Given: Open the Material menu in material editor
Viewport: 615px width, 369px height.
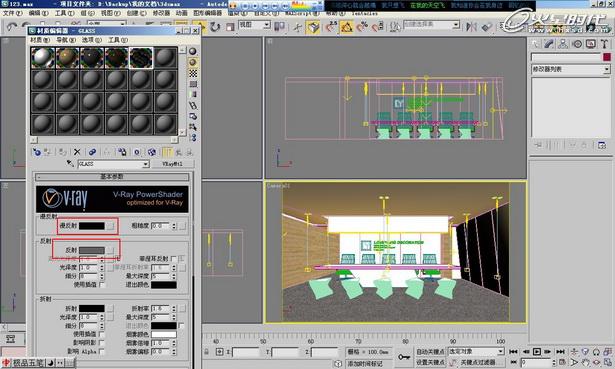Looking at the screenshot, I should pyautogui.click(x=40, y=40).
